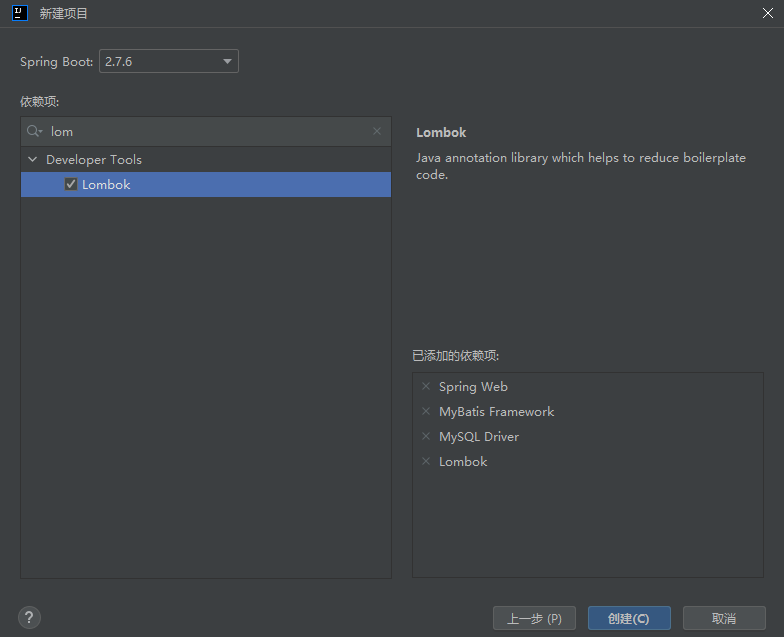Remove MyBatis Framework from added dependencies
Image resolution: width=784 pixels, height=637 pixels.
pos(426,411)
